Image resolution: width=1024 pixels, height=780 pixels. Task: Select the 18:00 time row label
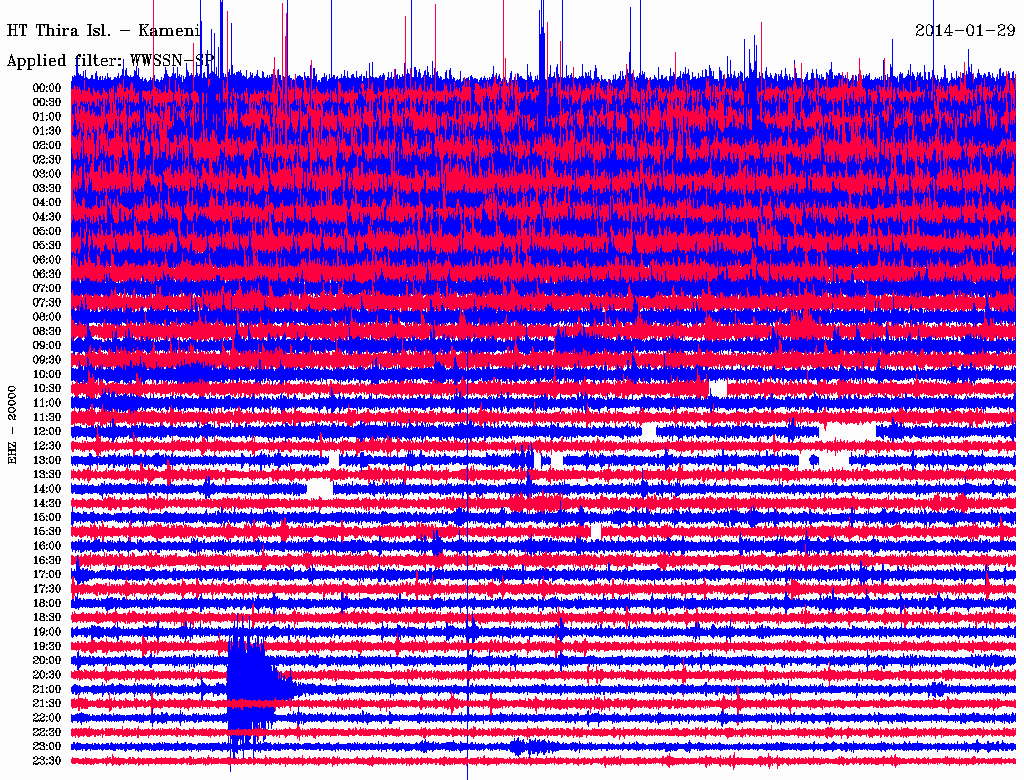47,603
